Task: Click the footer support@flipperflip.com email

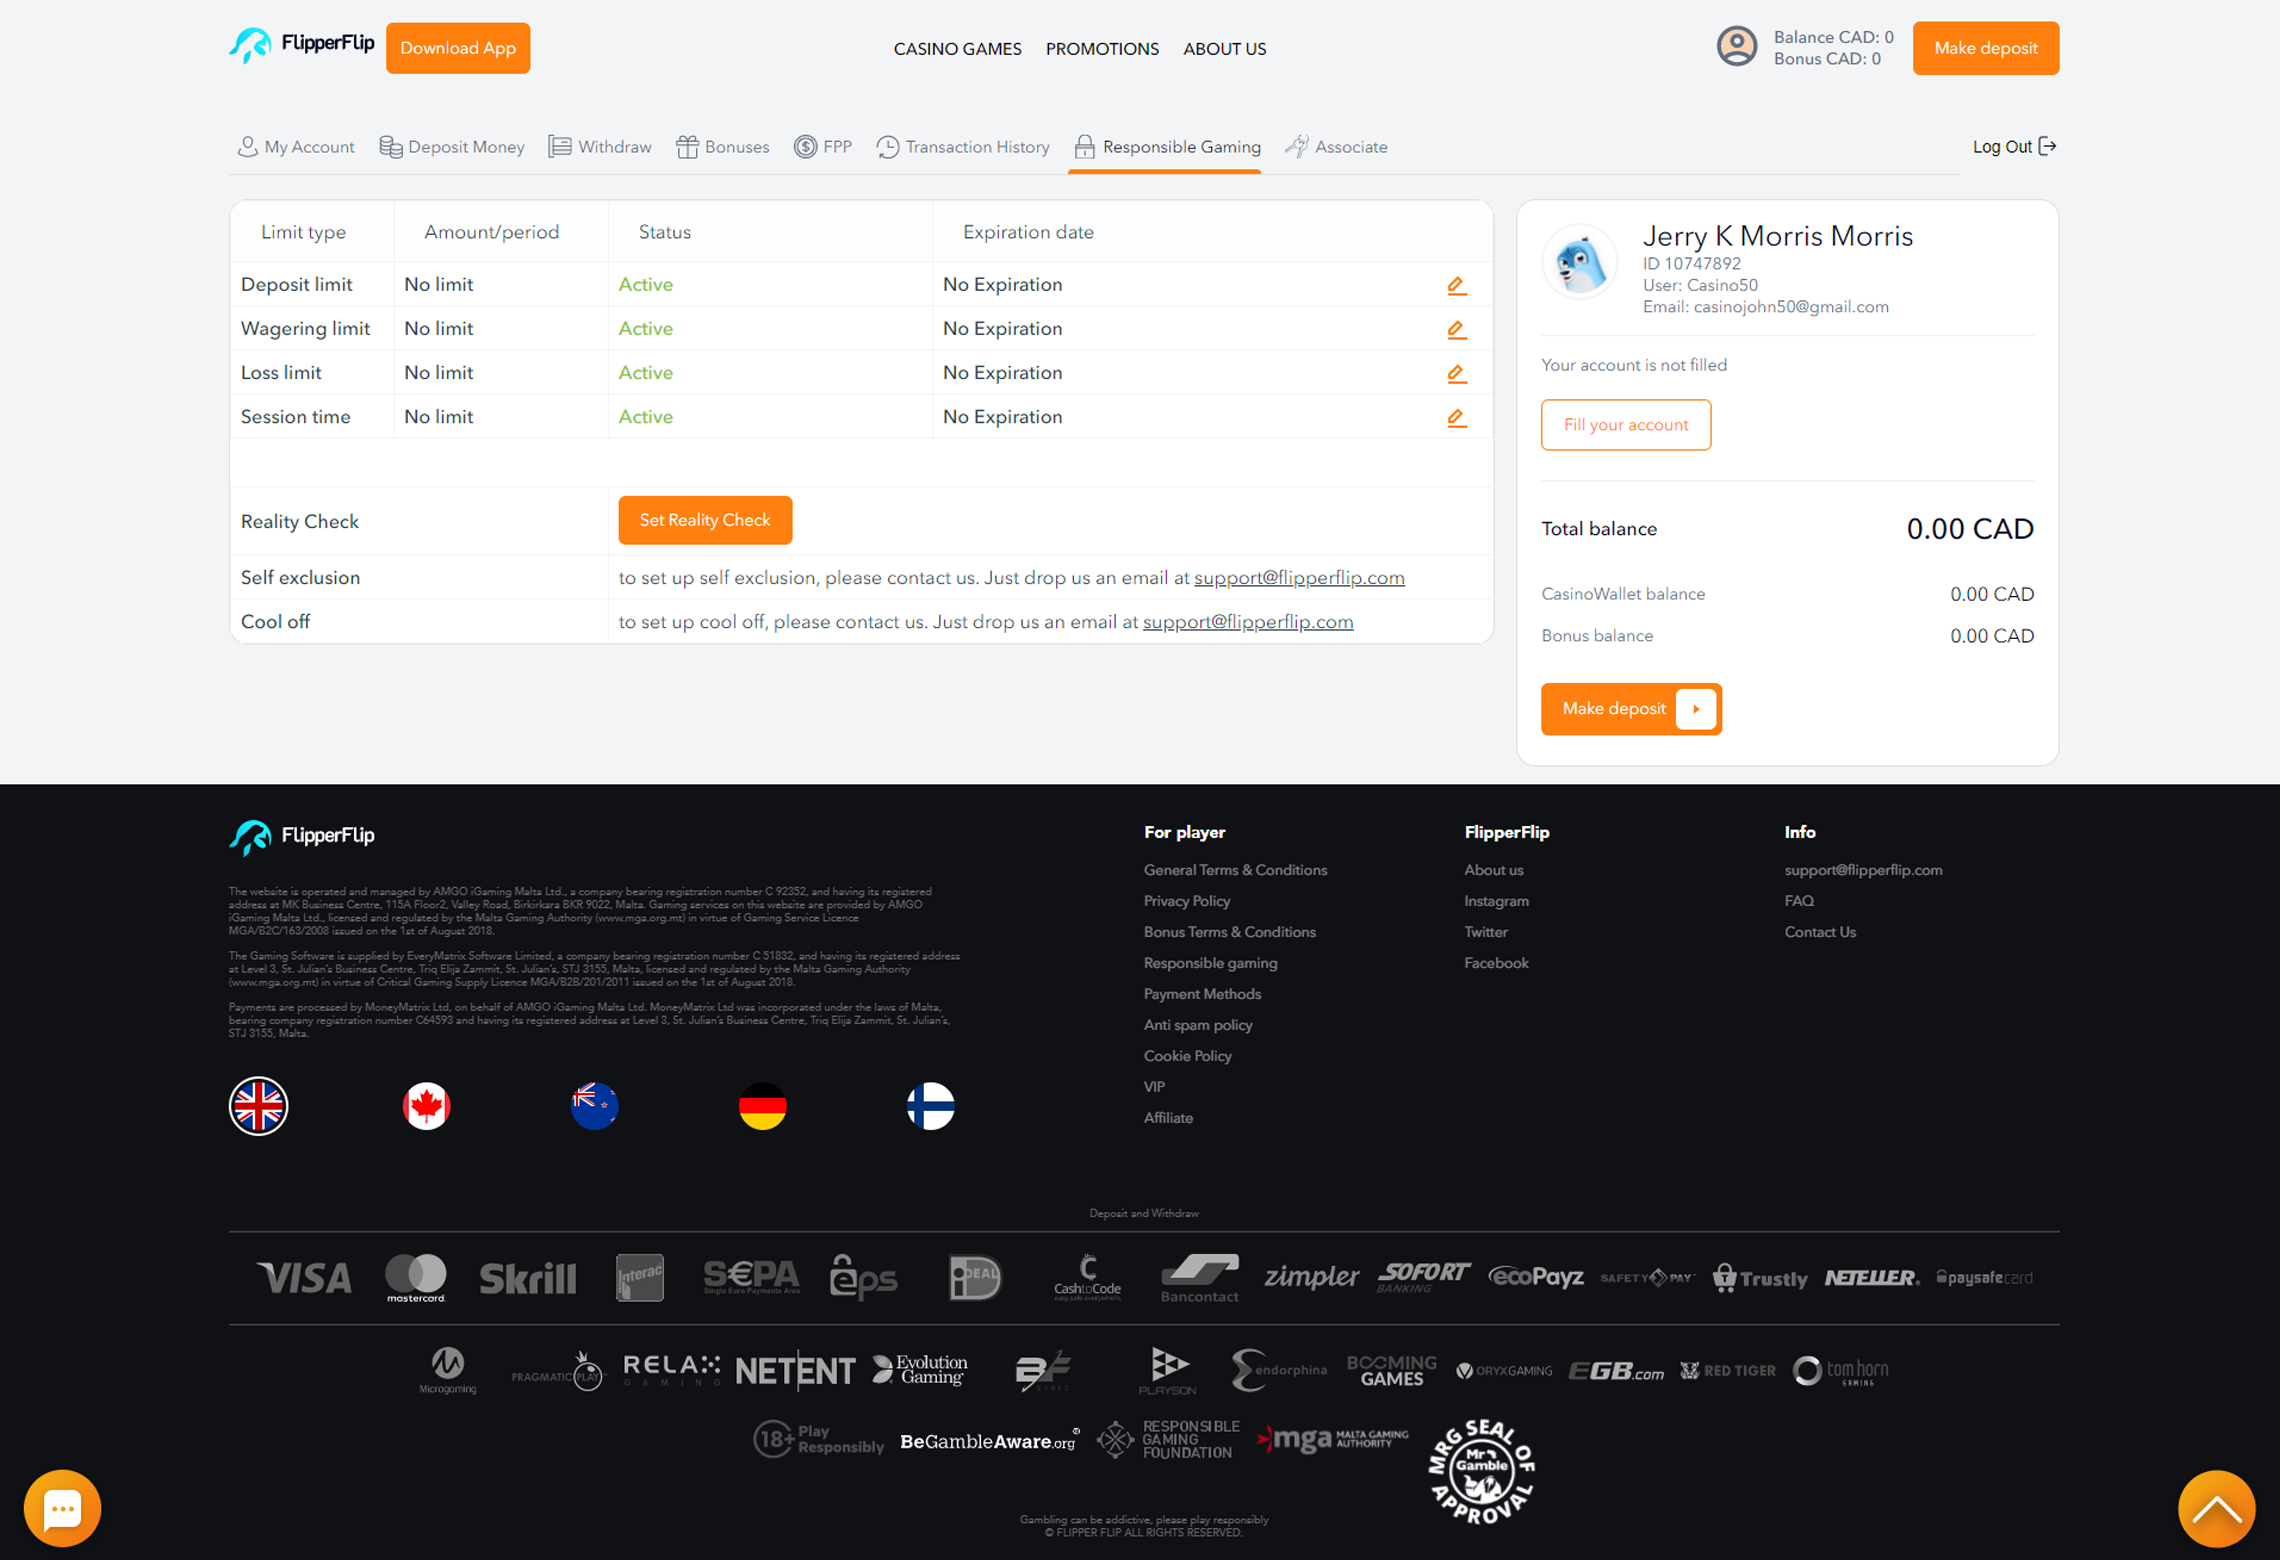Action: coord(1863,870)
